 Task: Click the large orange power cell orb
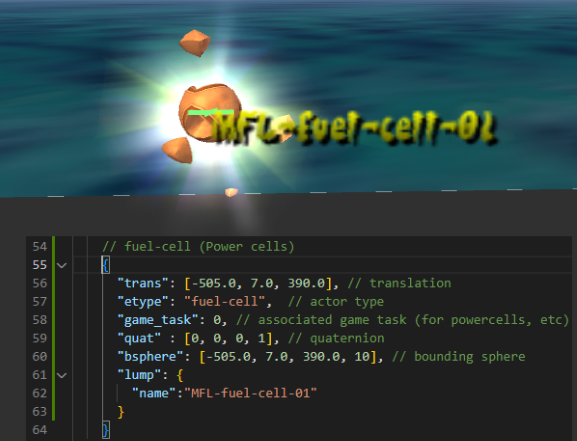(208, 112)
